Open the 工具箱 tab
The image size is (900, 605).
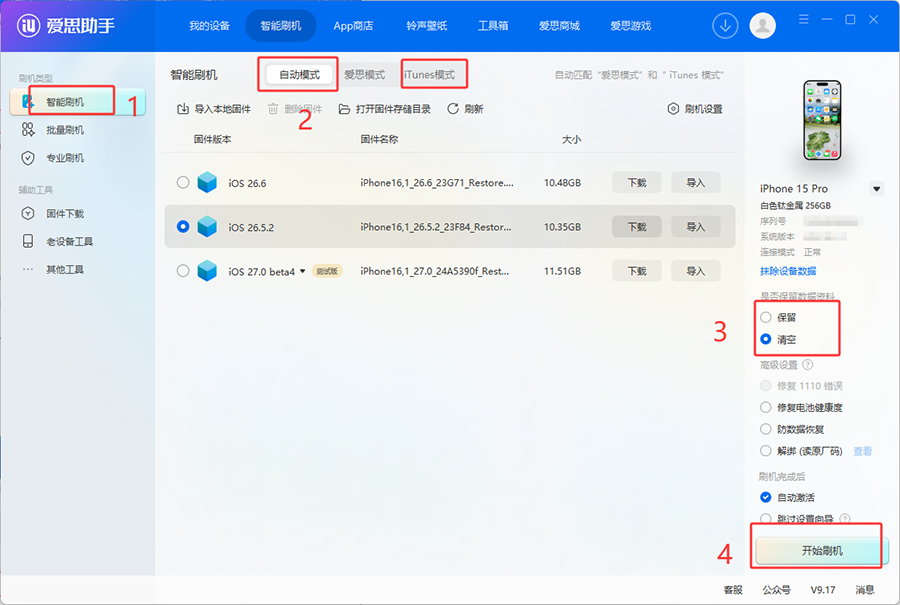pyautogui.click(x=493, y=26)
